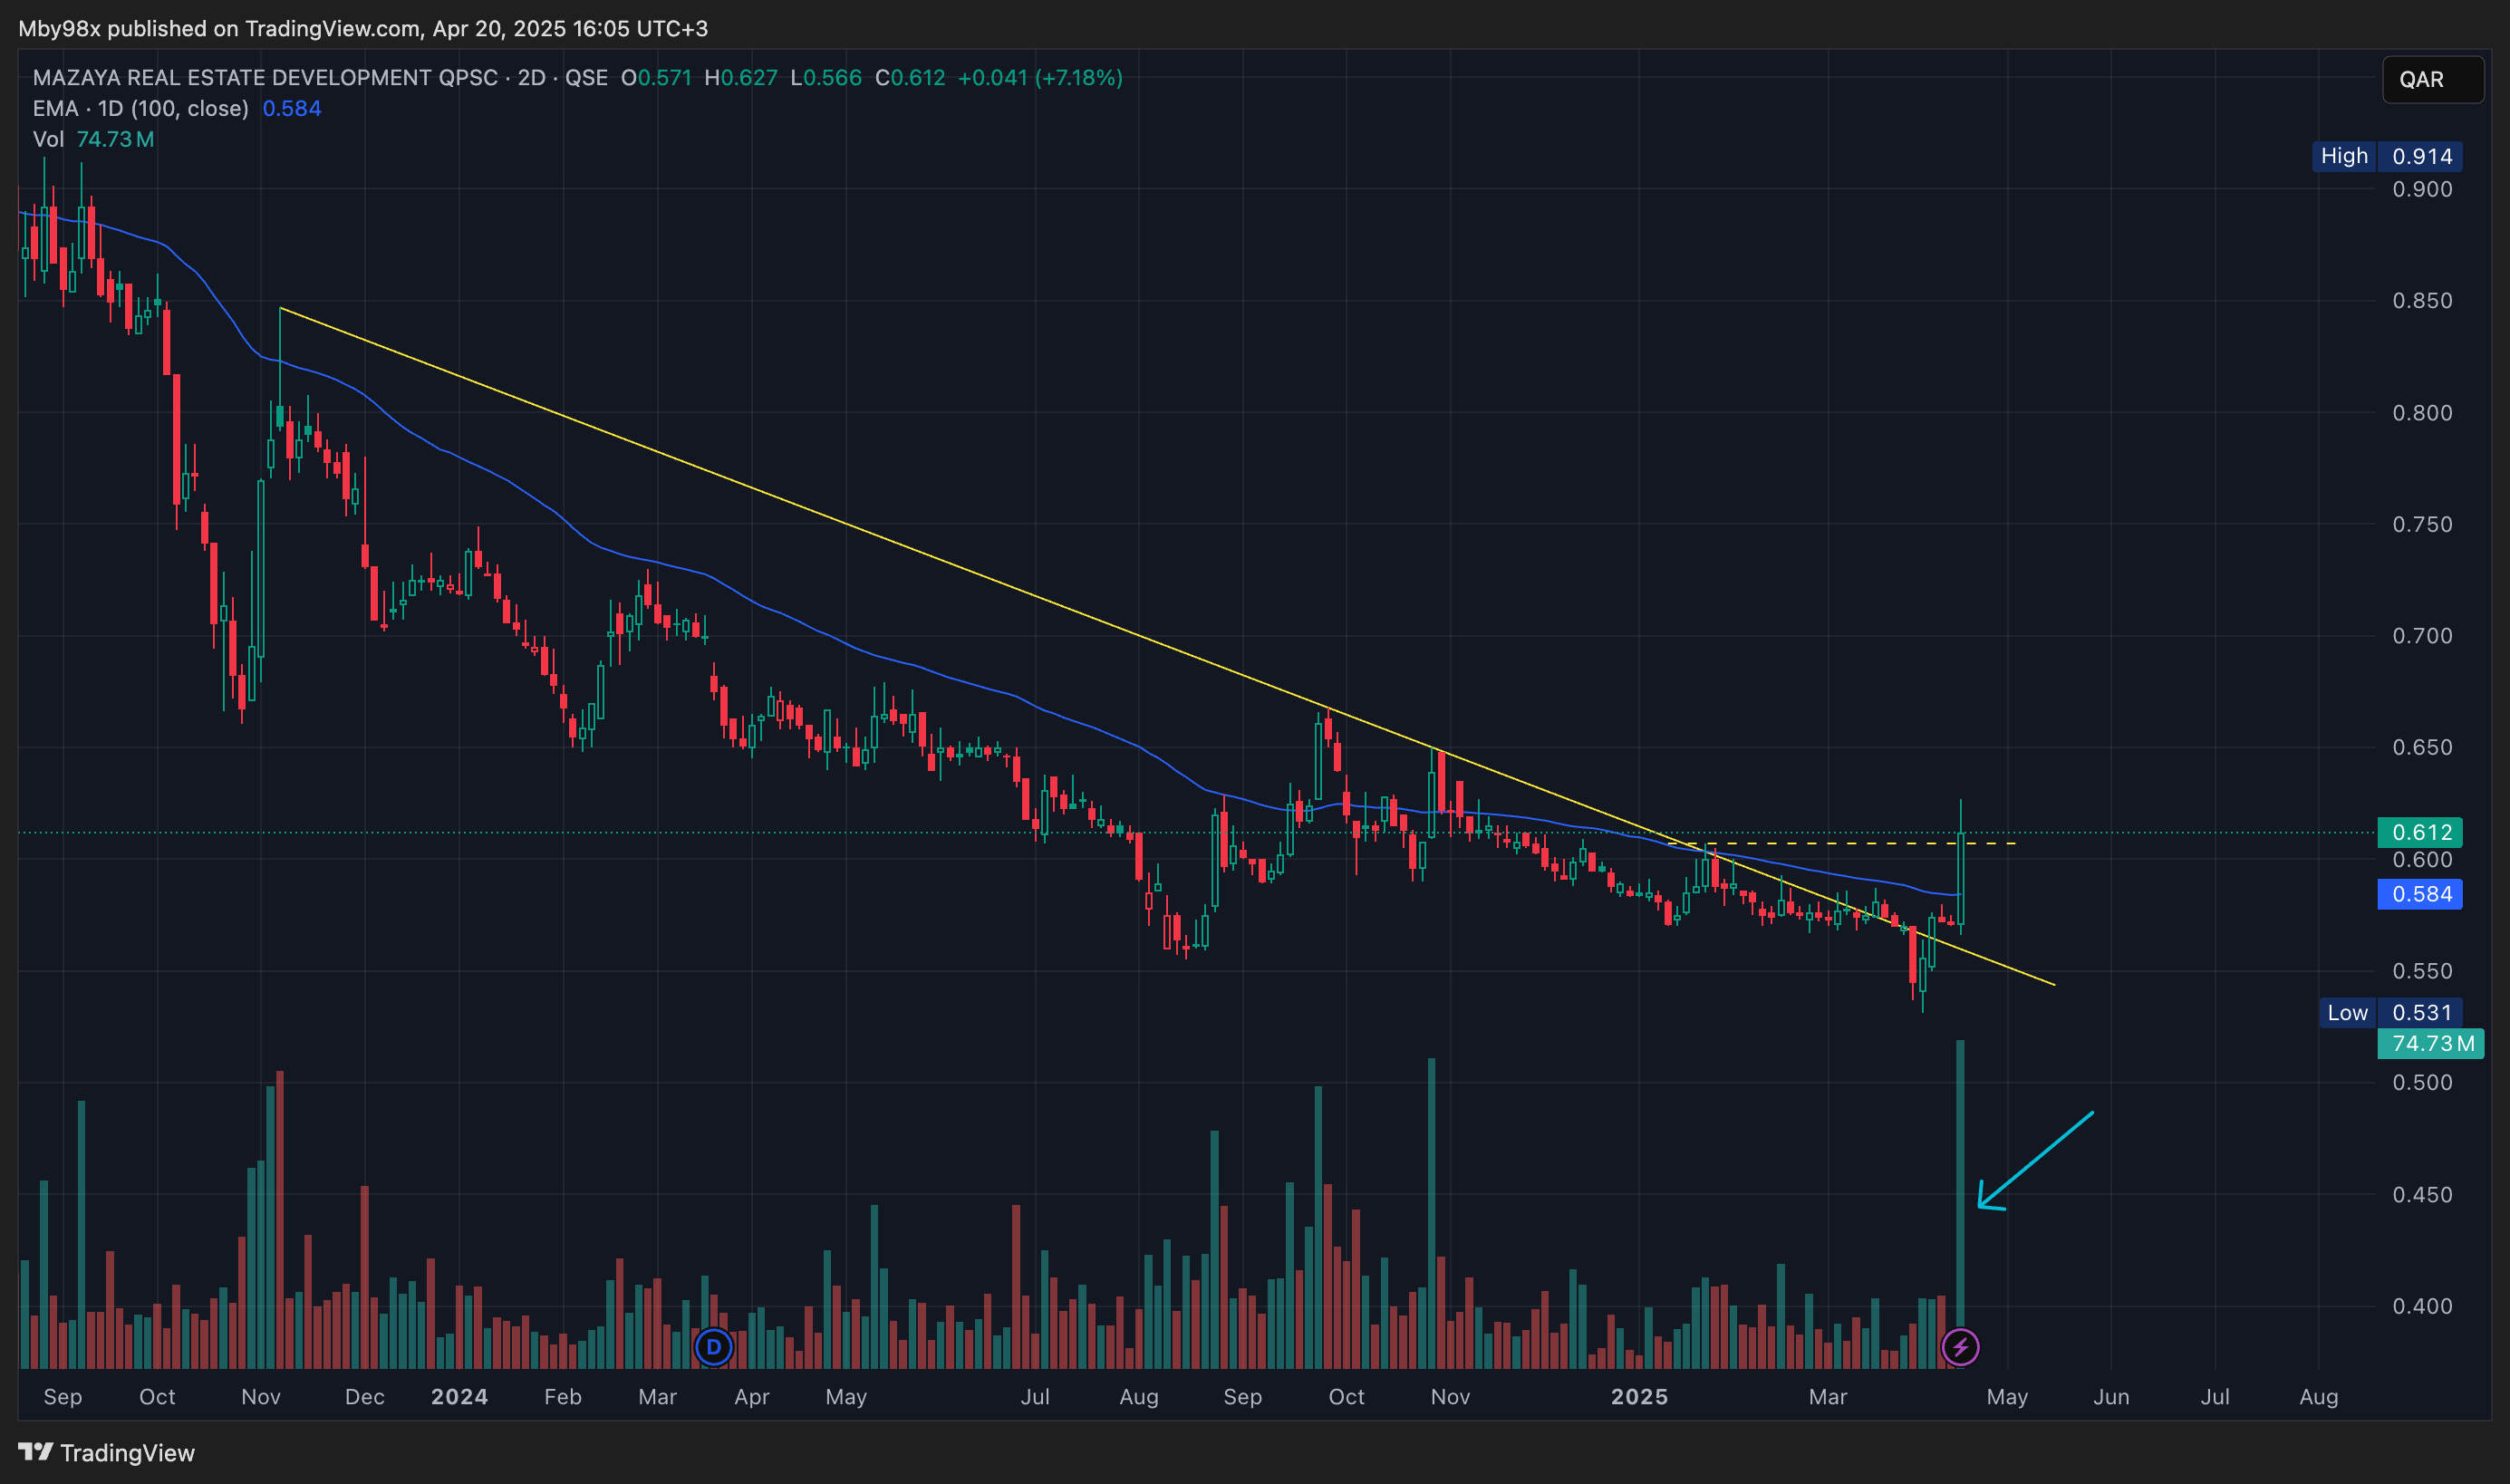Click the High 0.914 price label
The width and height of the screenshot is (2510, 1484).
[x=2386, y=156]
